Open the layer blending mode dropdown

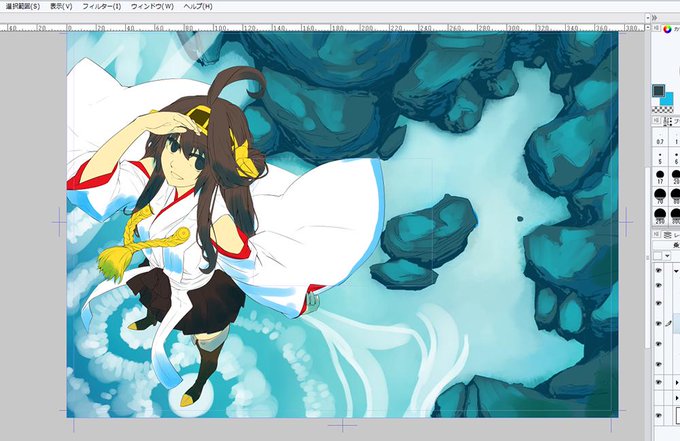pyautogui.click(x=667, y=245)
